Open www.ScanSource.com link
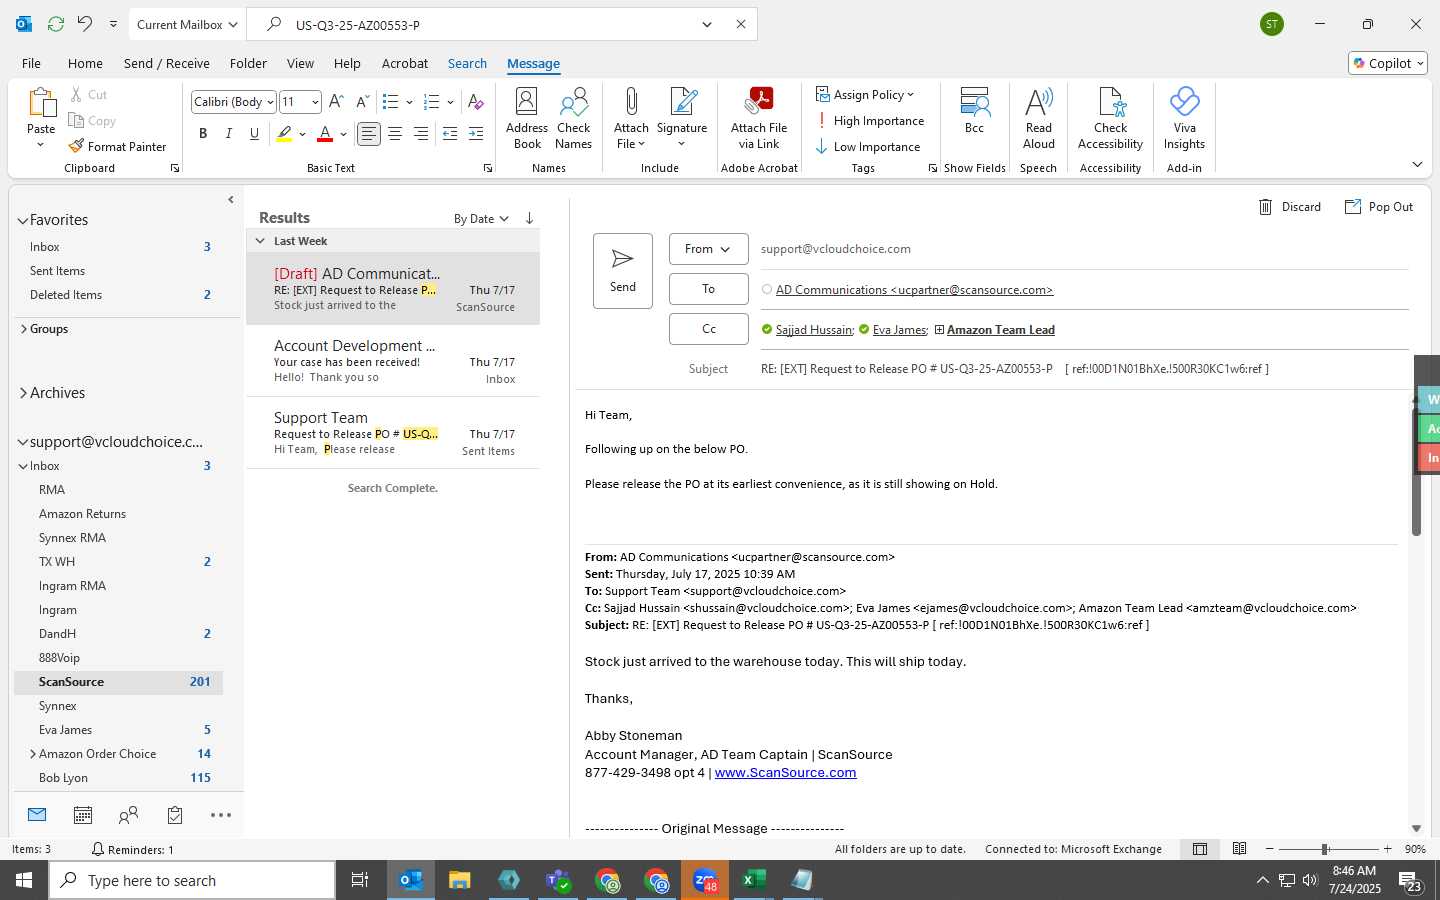 click(x=785, y=773)
